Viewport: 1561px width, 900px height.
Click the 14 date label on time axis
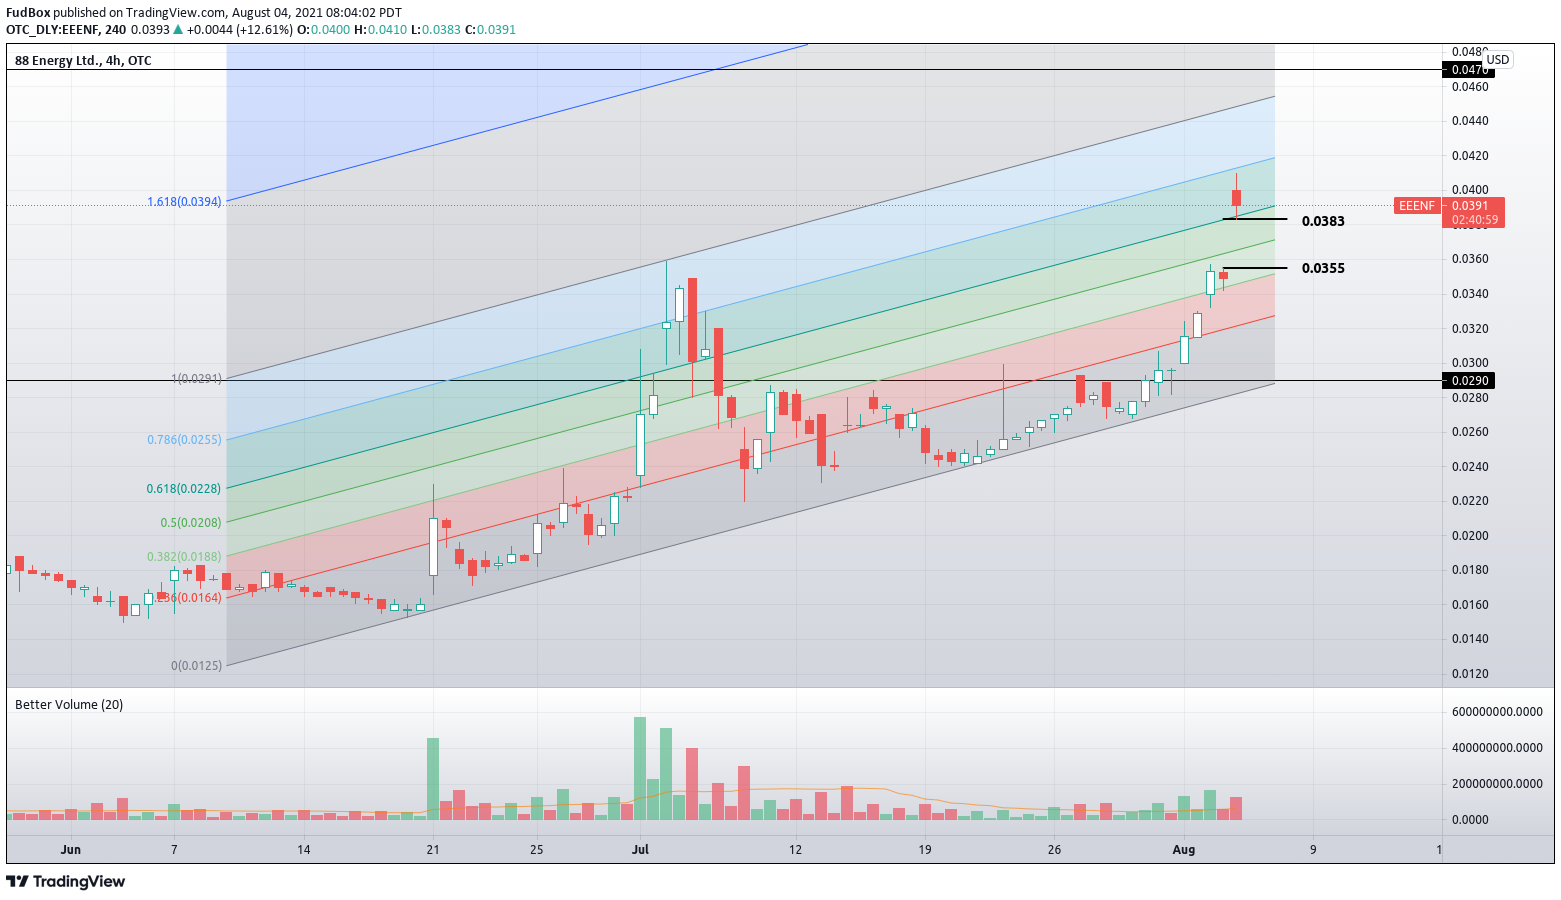[304, 850]
